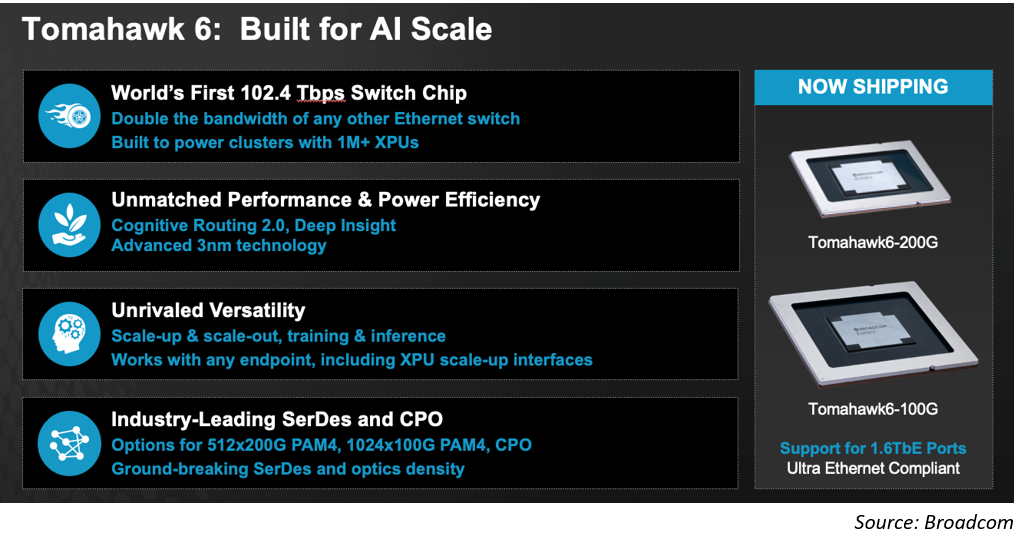This screenshot has height=536, width=1017.
Task: Select the "Unrivaled Versatility" heading
Action: [208, 310]
